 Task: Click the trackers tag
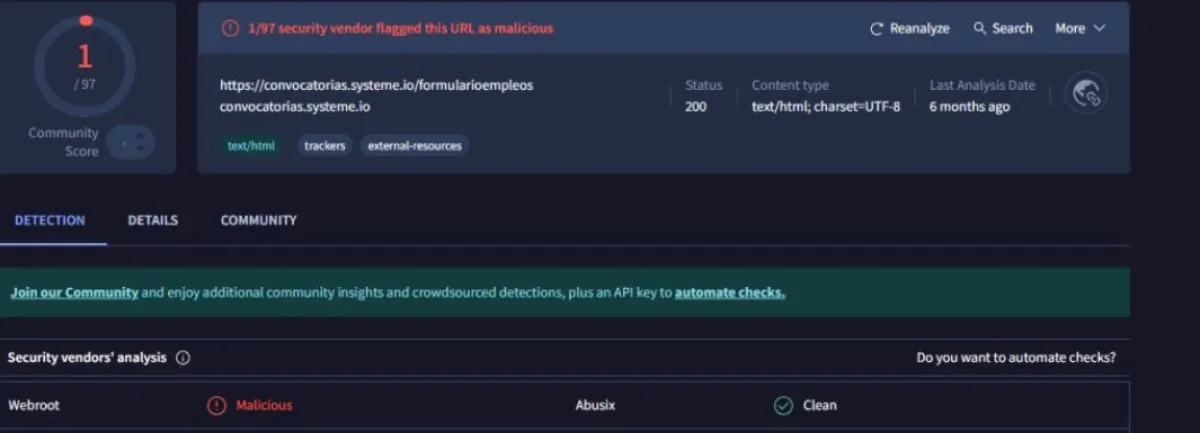coord(325,146)
